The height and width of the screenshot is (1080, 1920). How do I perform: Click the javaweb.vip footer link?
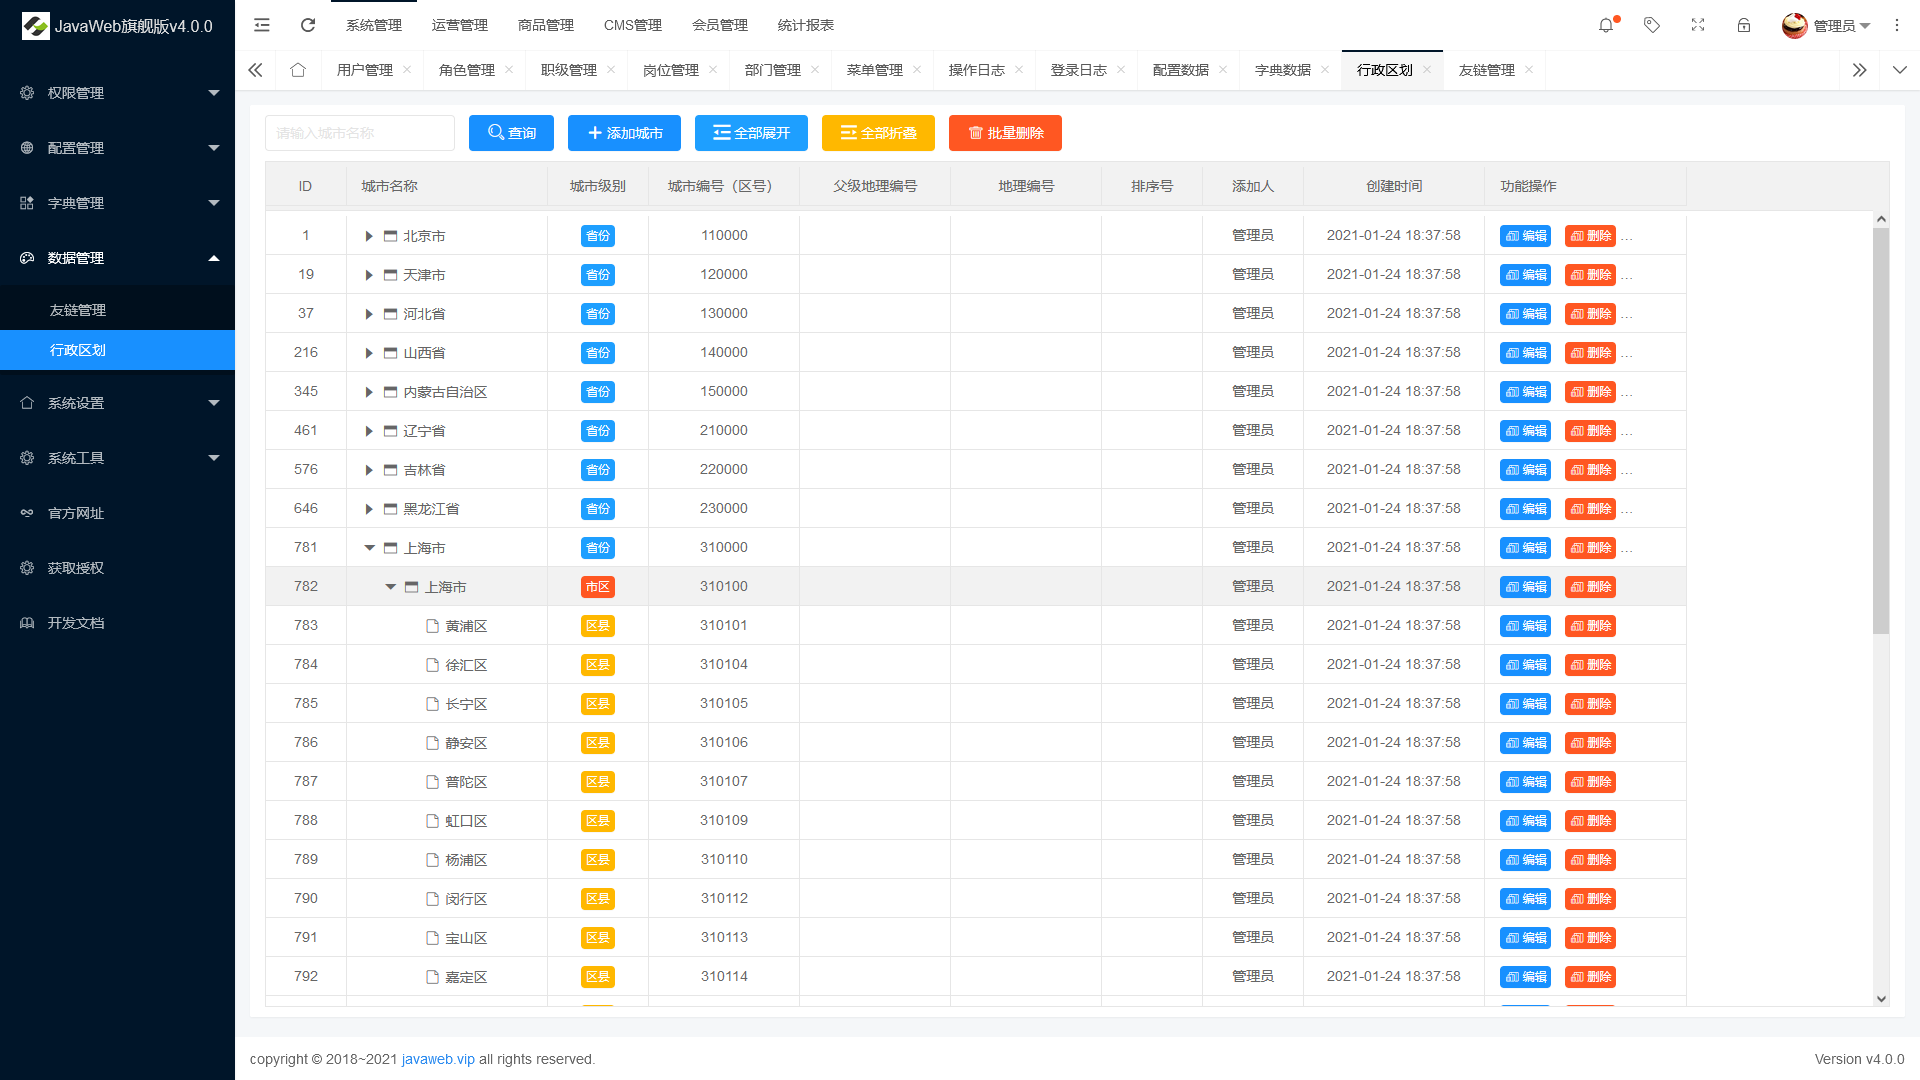click(438, 1059)
